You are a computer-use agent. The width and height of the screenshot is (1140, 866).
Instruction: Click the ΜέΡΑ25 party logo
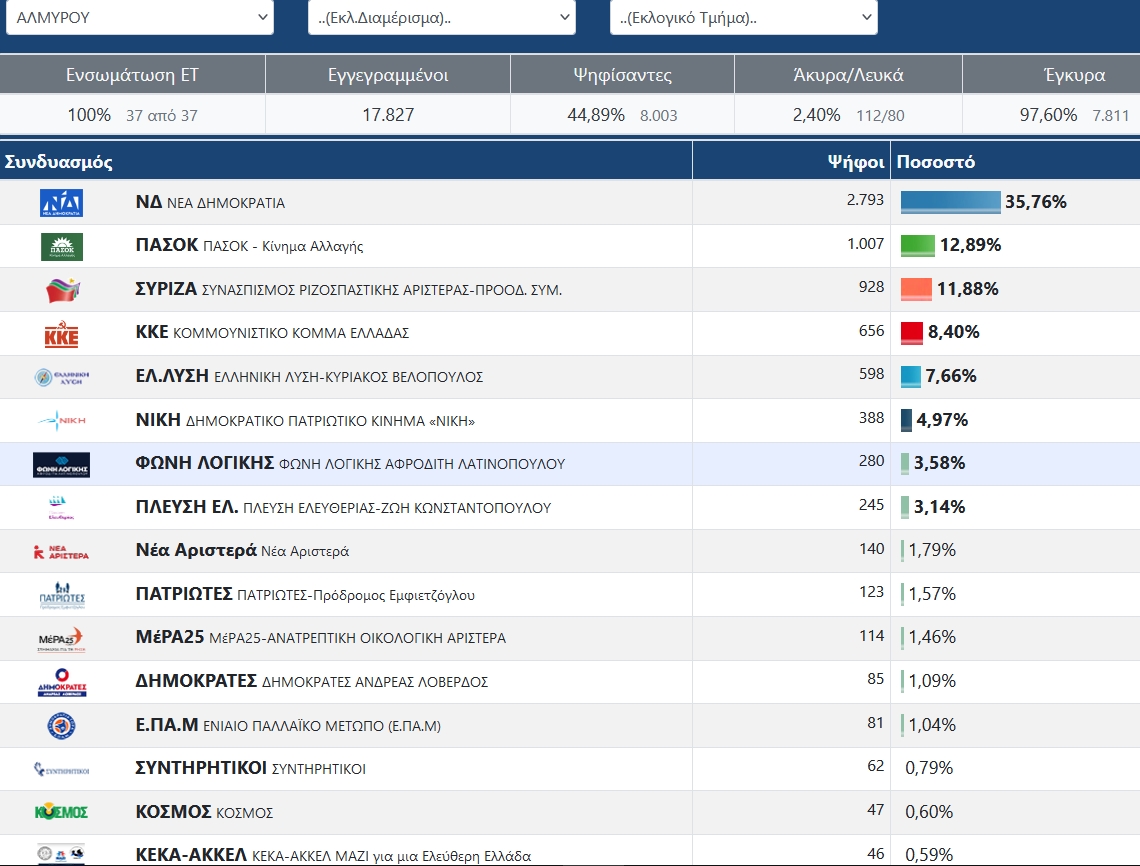61,638
